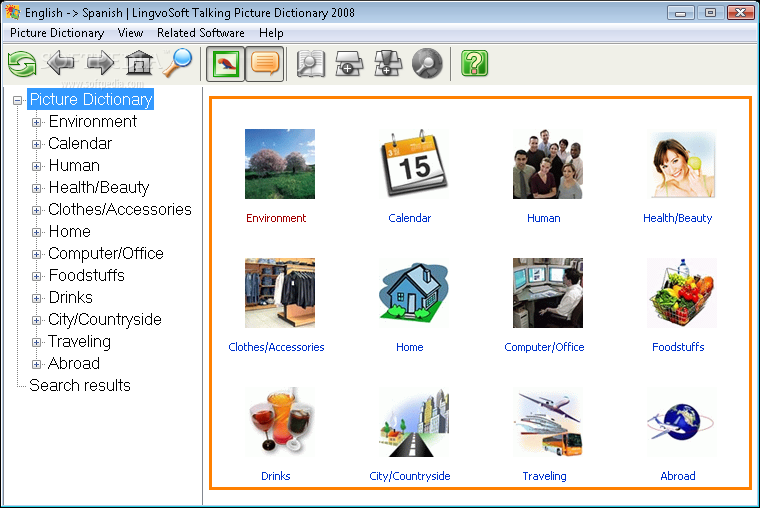This screenshot has width=760, height=508.
Task: Click the Home building toolbar icon
Action: click(139, 63)
